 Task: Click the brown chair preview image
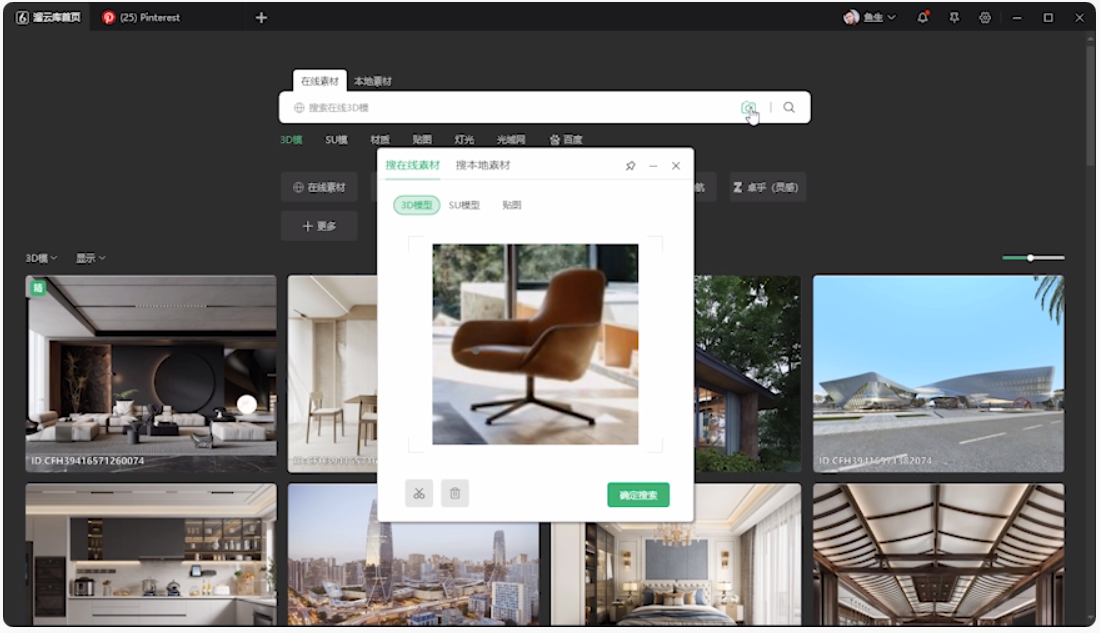click(x=535, y=344)
